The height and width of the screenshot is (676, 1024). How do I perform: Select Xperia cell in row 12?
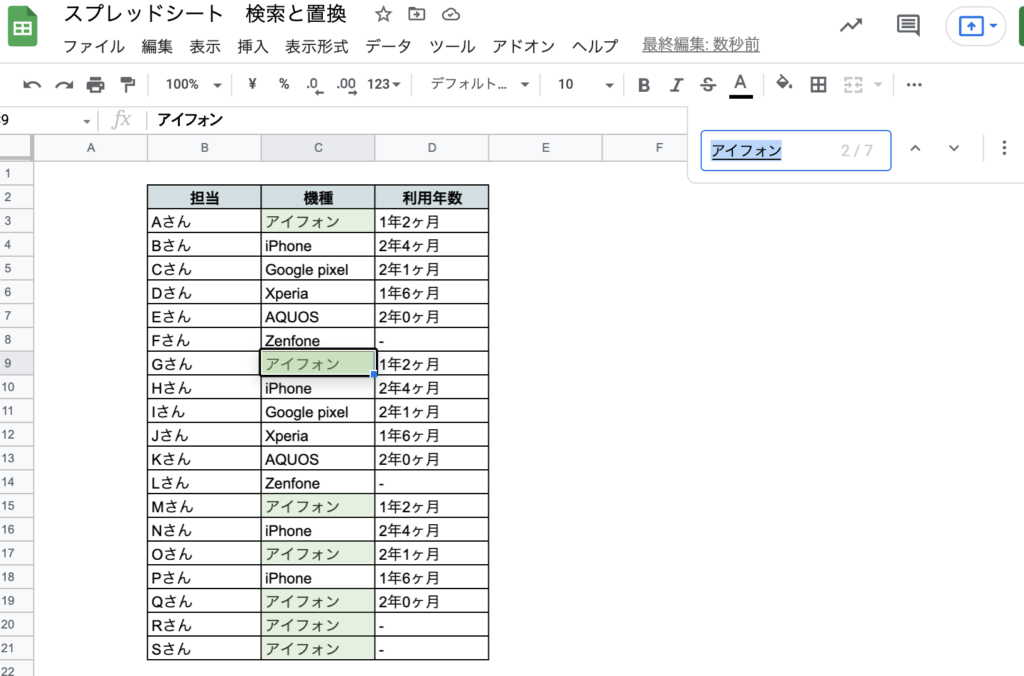pyautogui.click(x=318, y=435)
